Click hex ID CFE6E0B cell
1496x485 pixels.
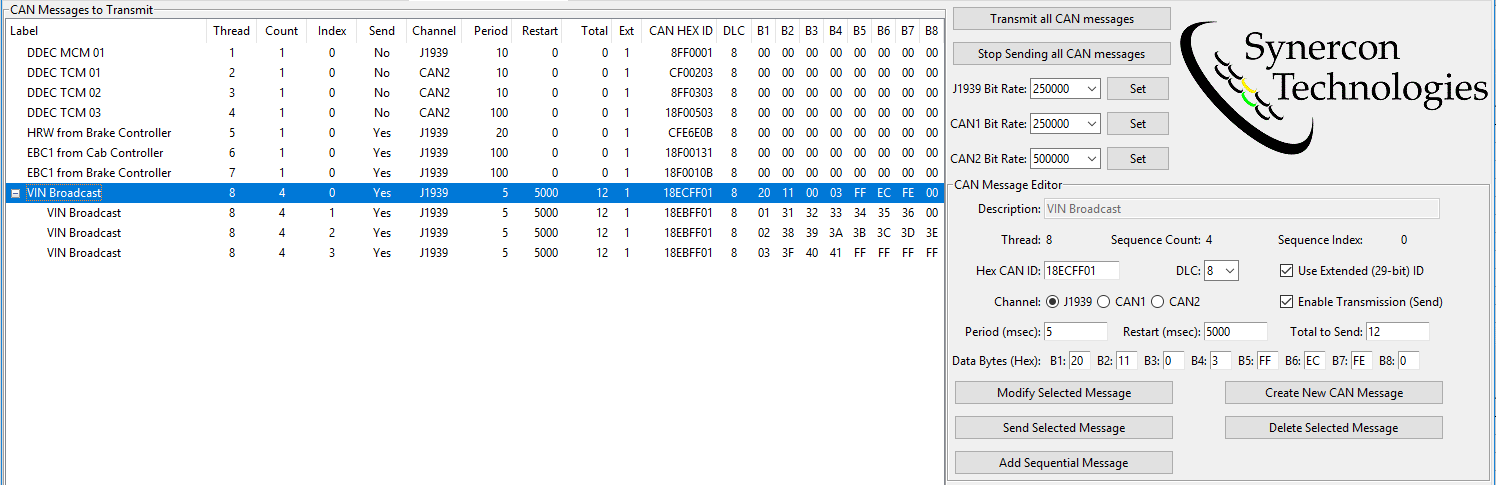coord(691,133)
